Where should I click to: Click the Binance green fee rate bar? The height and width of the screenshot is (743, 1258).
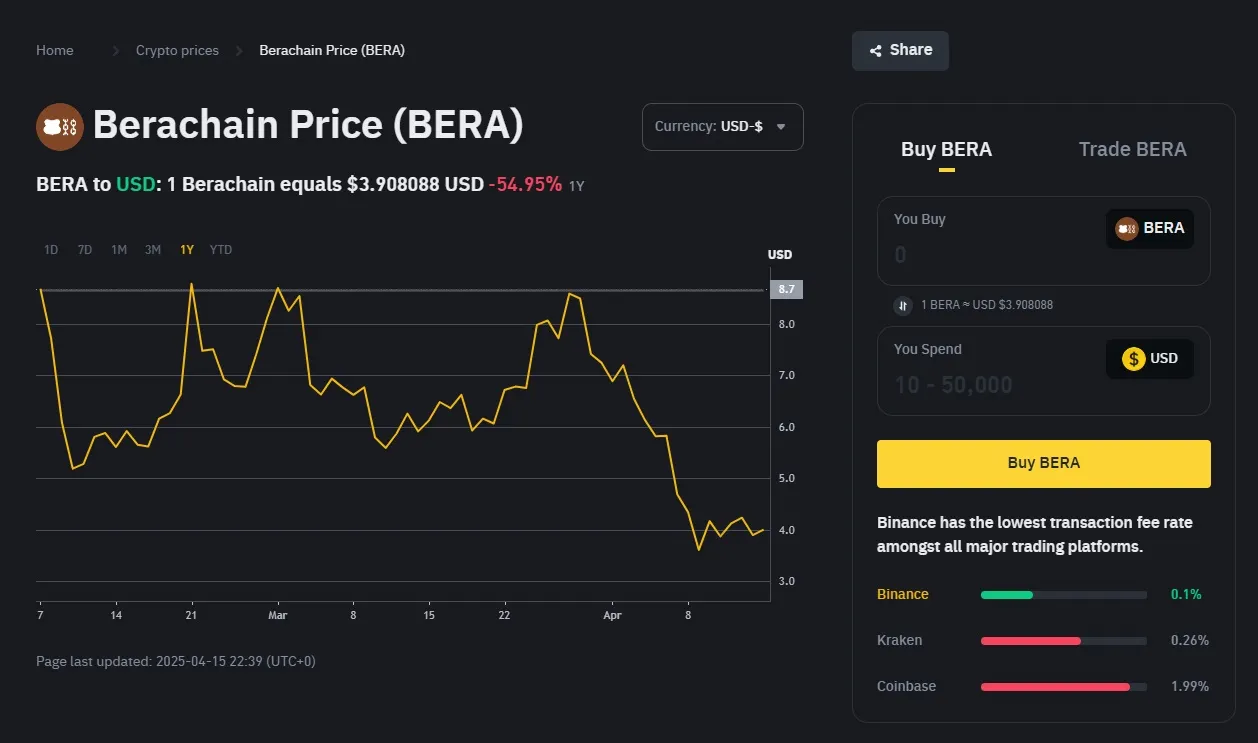[1006, 595]
